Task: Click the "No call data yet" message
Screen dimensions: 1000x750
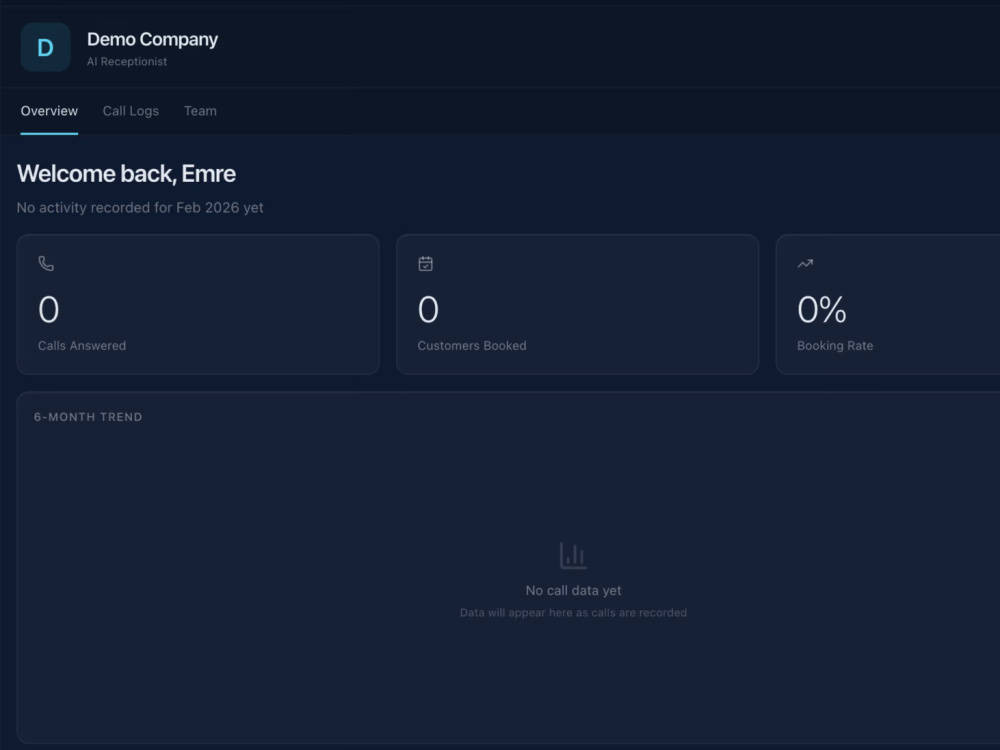Action: tap(573, 591)
